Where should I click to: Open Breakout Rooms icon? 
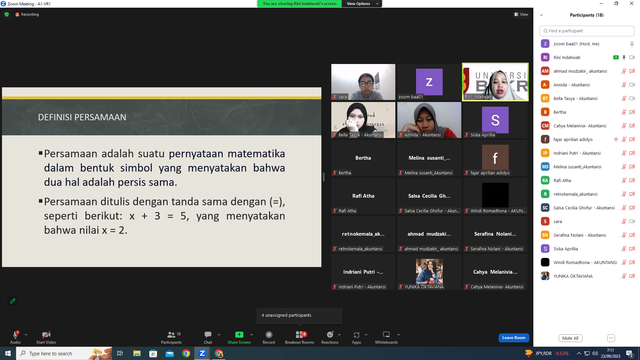coord(300,335)
